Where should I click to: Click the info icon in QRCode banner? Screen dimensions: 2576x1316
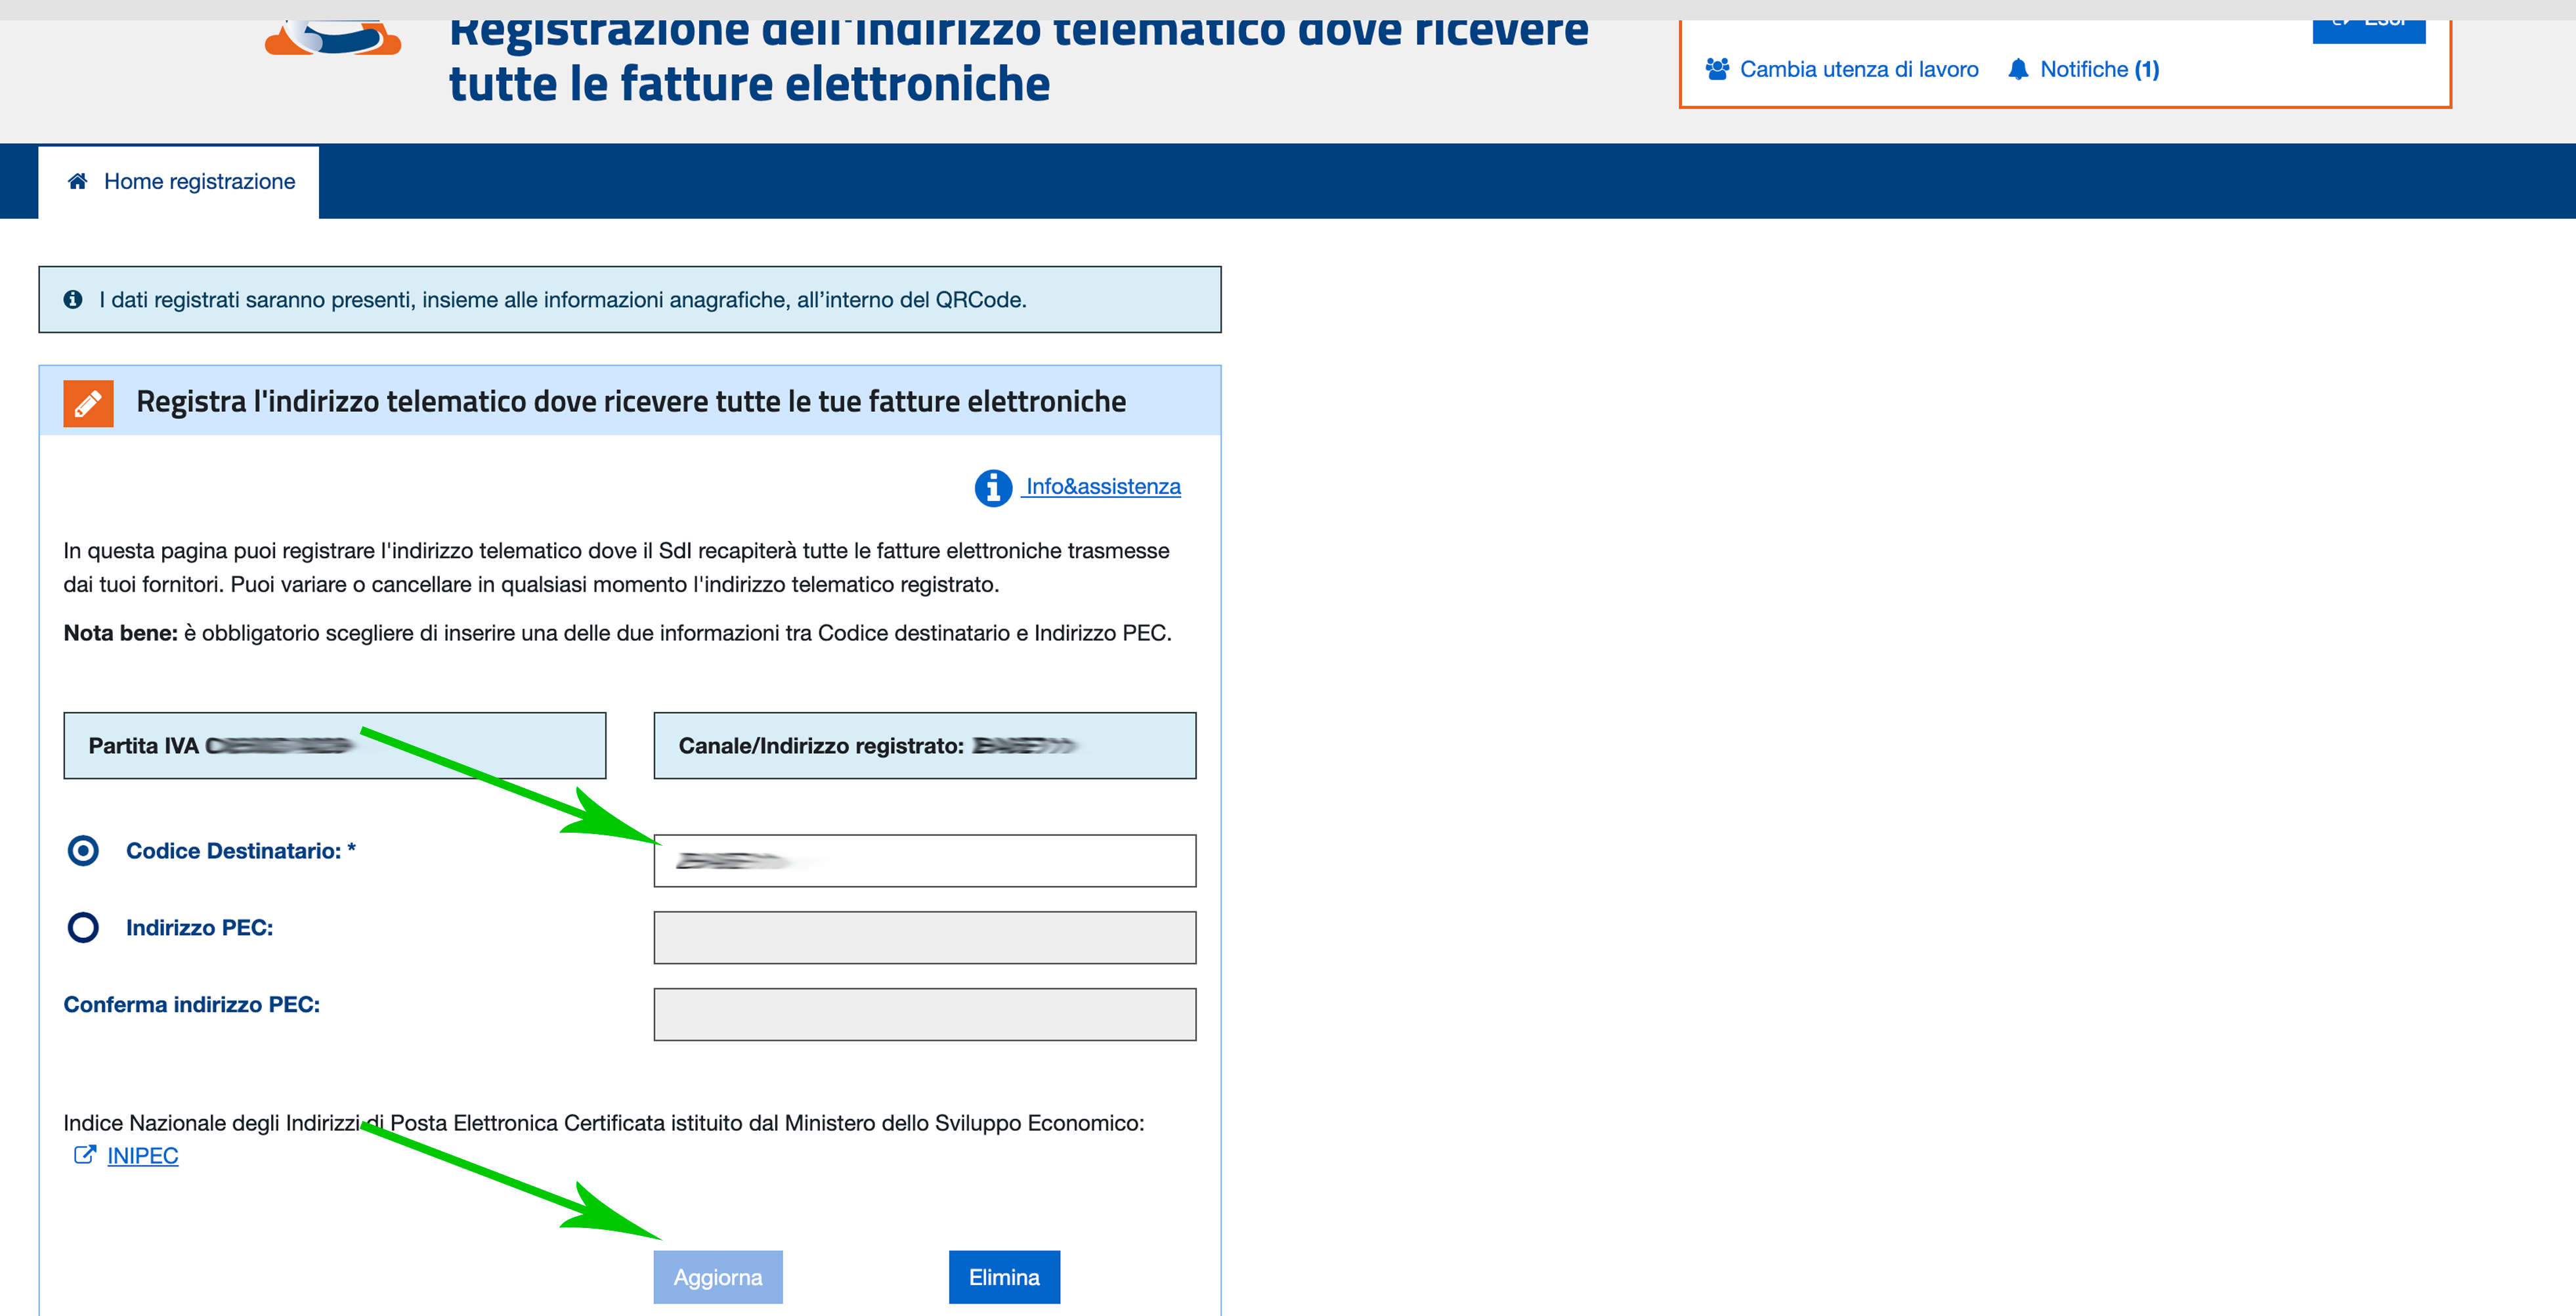[73, 299]
